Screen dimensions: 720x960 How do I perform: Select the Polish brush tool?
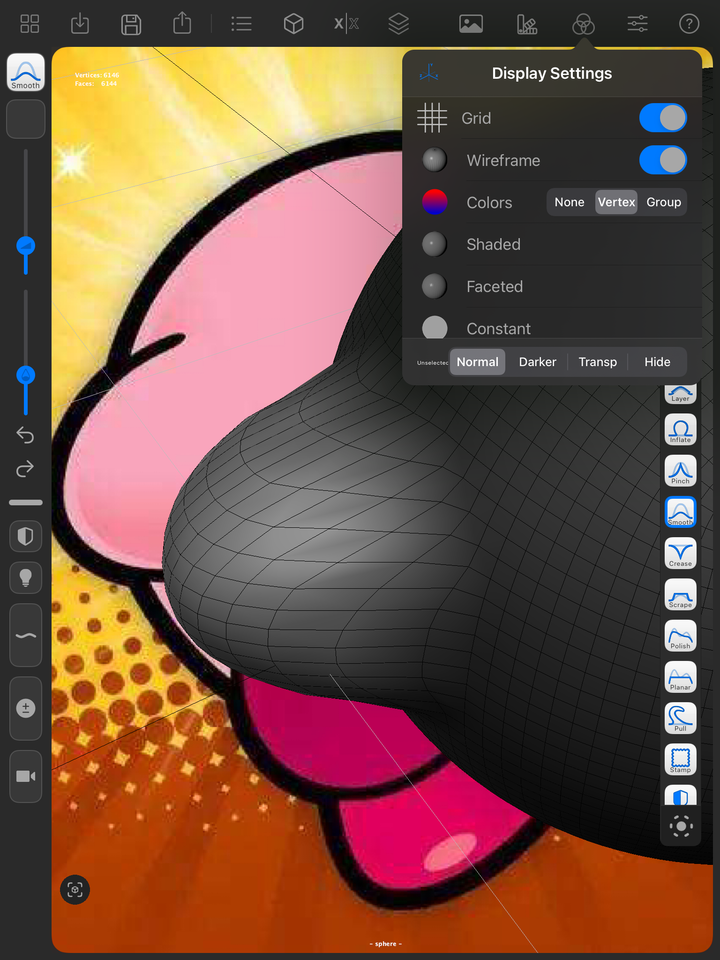(x=680, y=636)
